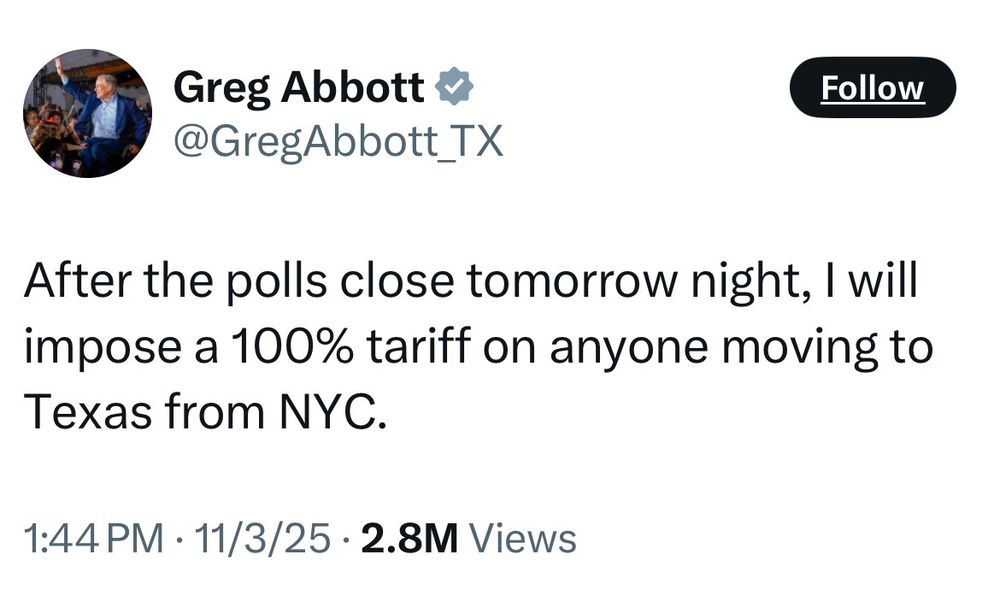The width and height of the screenshot is (1000, 603).
Task: Click the blue verified checkmark badge
Action: coord(453,87)
